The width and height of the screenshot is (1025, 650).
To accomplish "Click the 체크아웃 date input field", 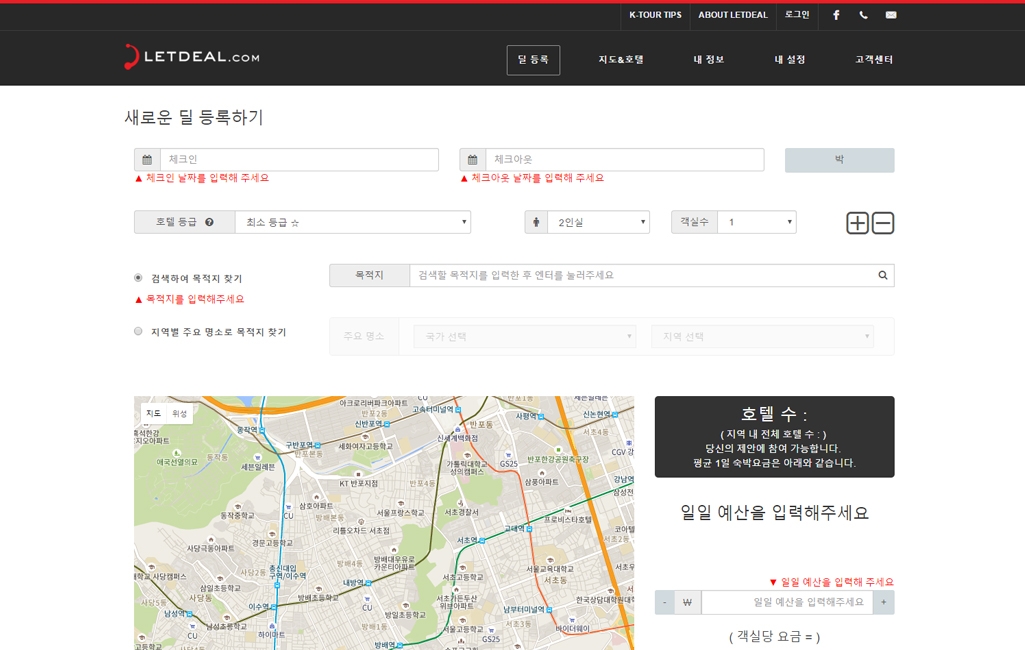I will [x=625, y=160].
